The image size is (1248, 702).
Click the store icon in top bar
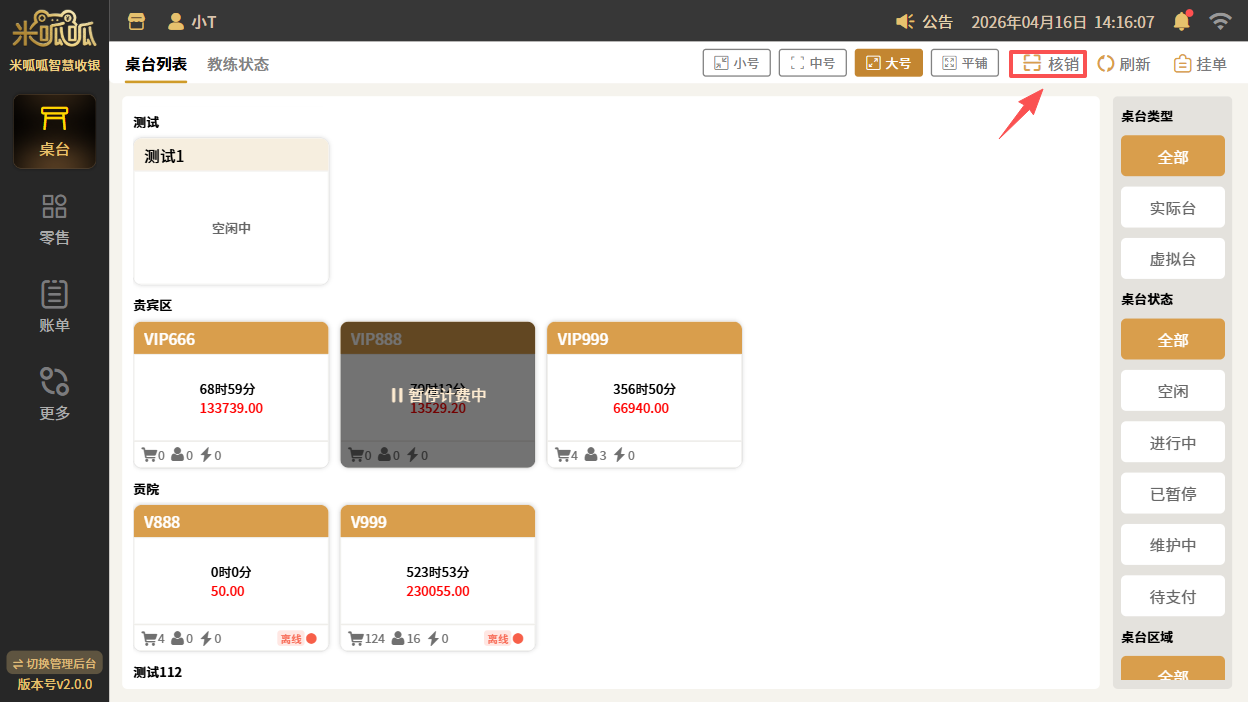point(136,21)
